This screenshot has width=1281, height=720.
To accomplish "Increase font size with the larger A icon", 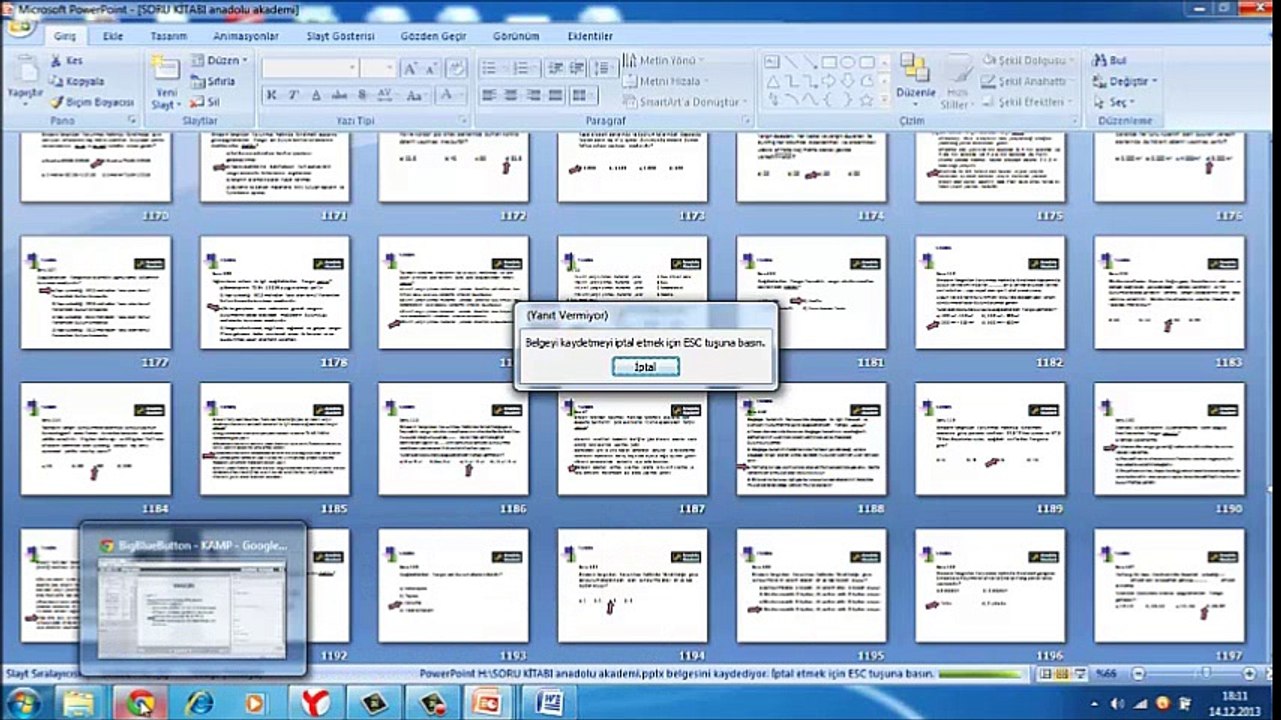I will click(x=410, y=69).
